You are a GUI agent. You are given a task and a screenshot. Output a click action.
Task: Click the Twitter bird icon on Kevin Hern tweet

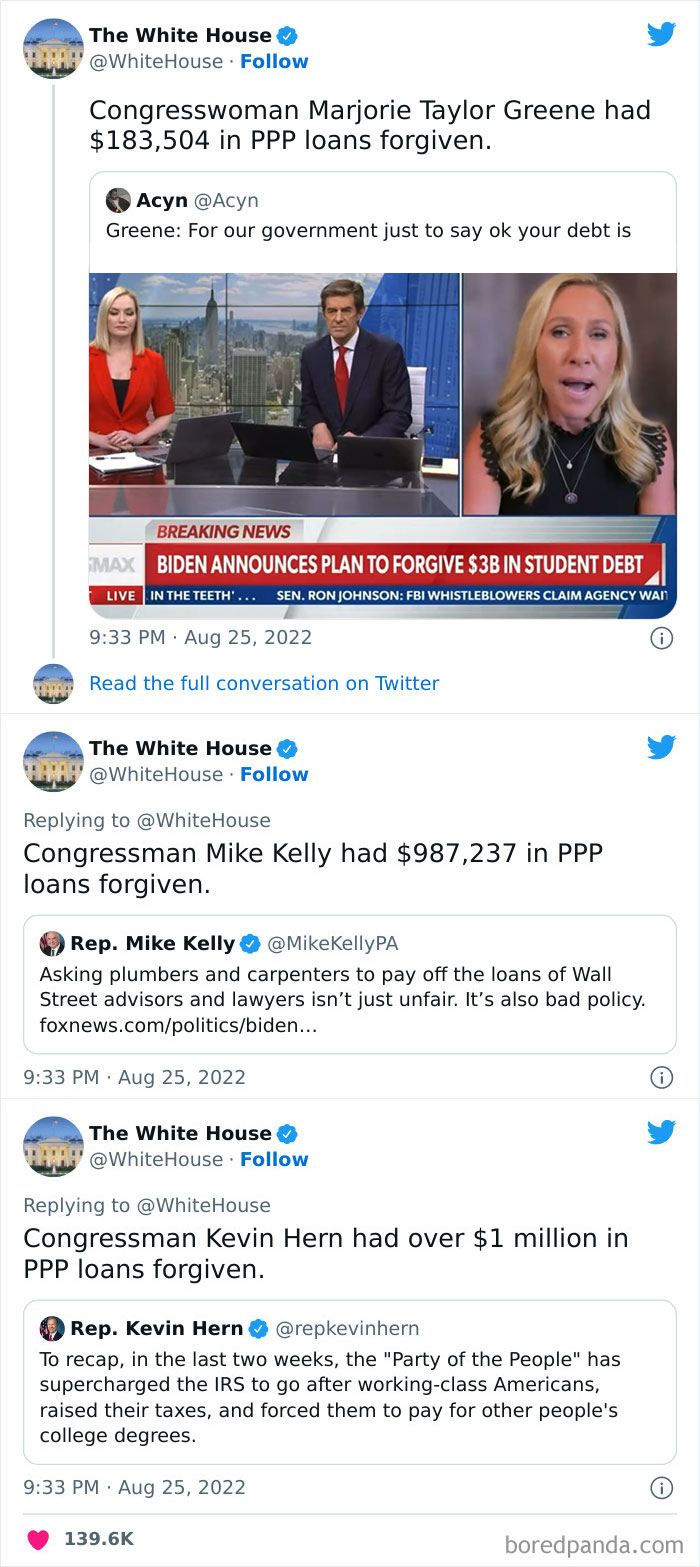click(661, 1132)
